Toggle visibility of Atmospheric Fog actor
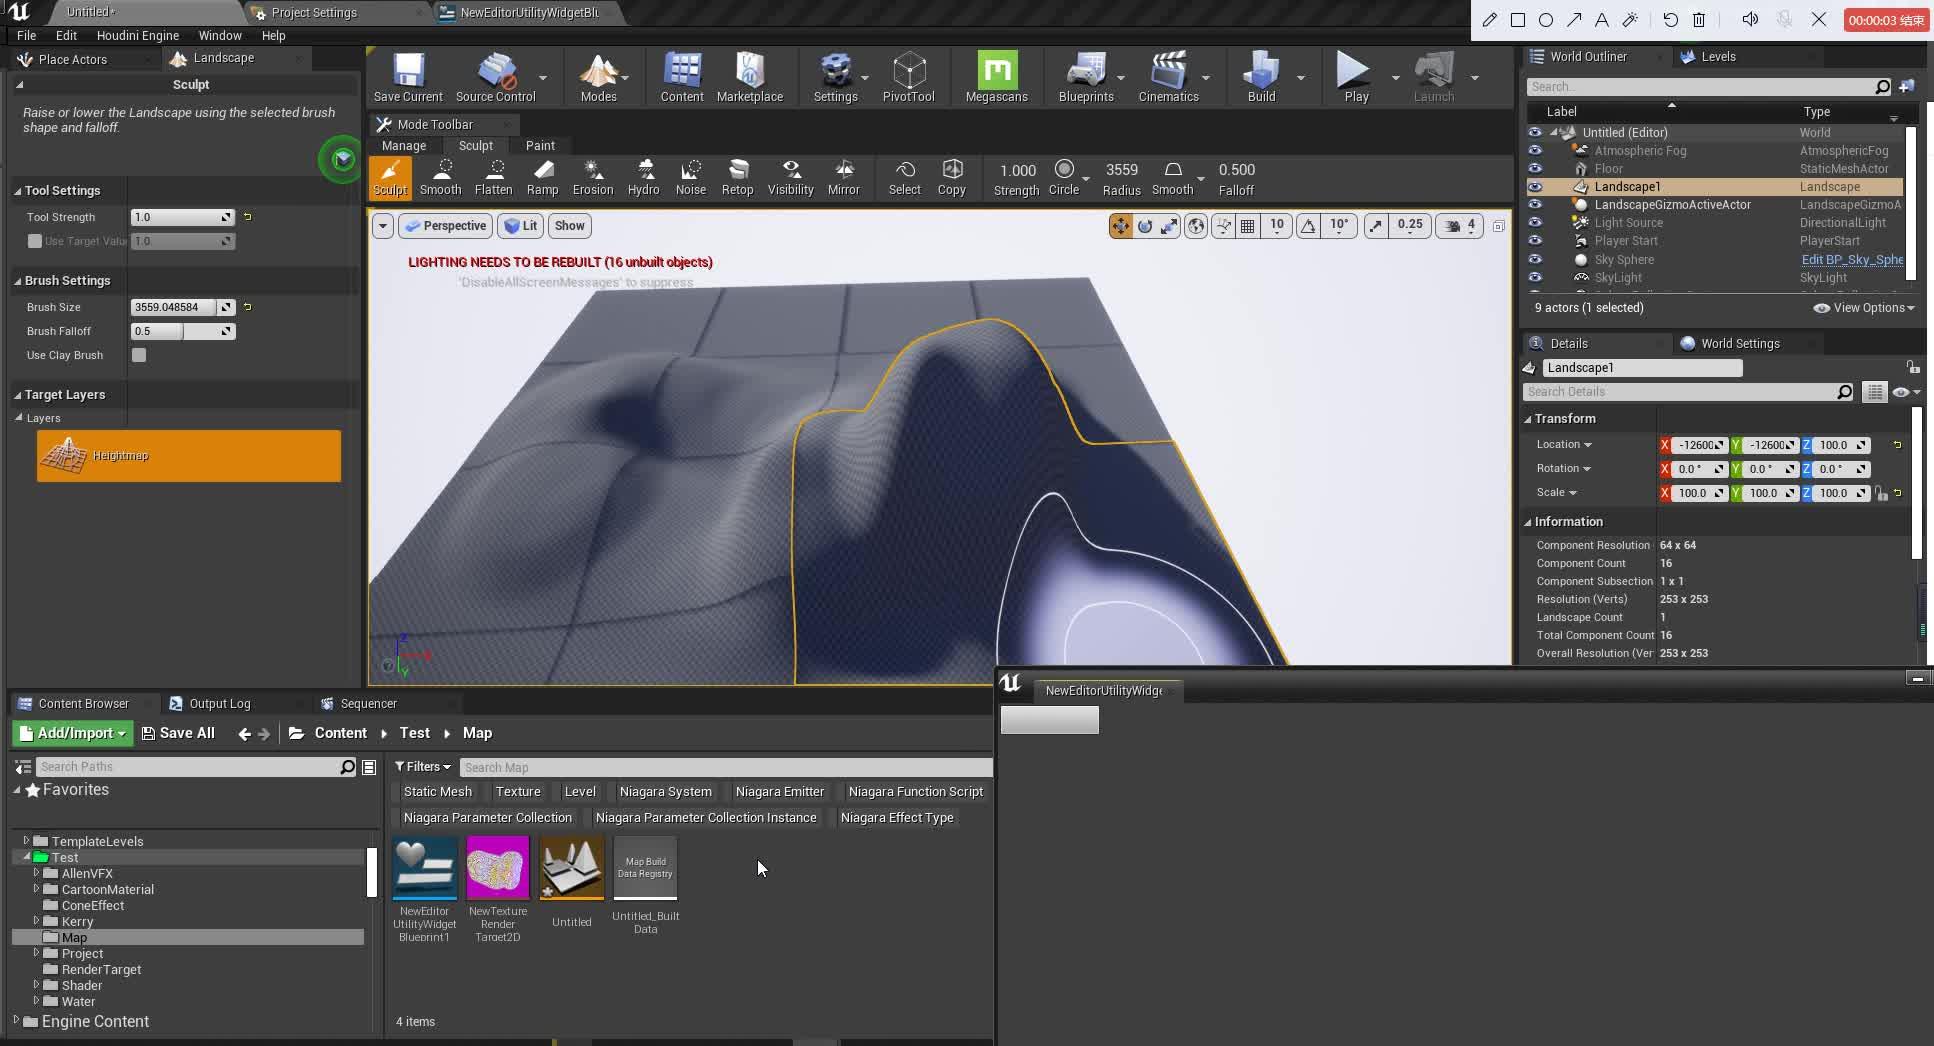This screenshot has width=1934, height=1046. pyautogui.click(x=1535, y=150)
